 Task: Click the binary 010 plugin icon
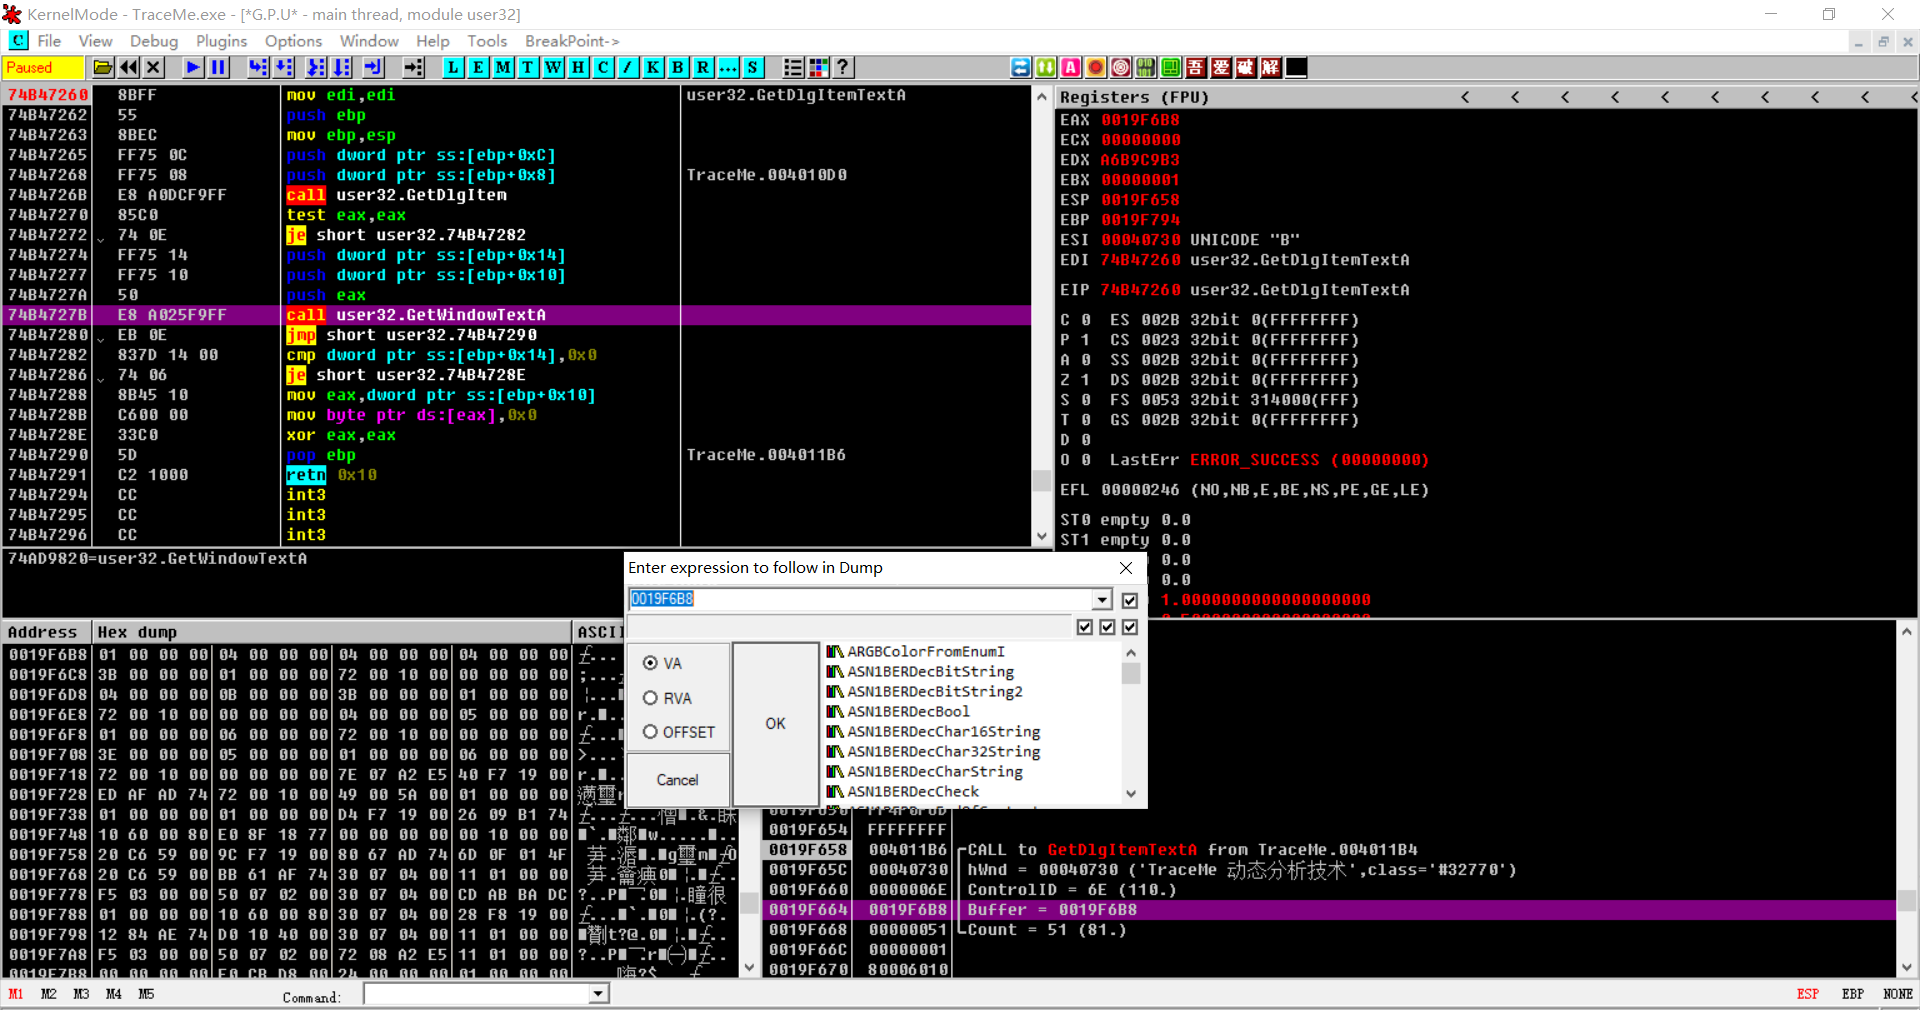pyautogui.click(x=1146, y=67)
